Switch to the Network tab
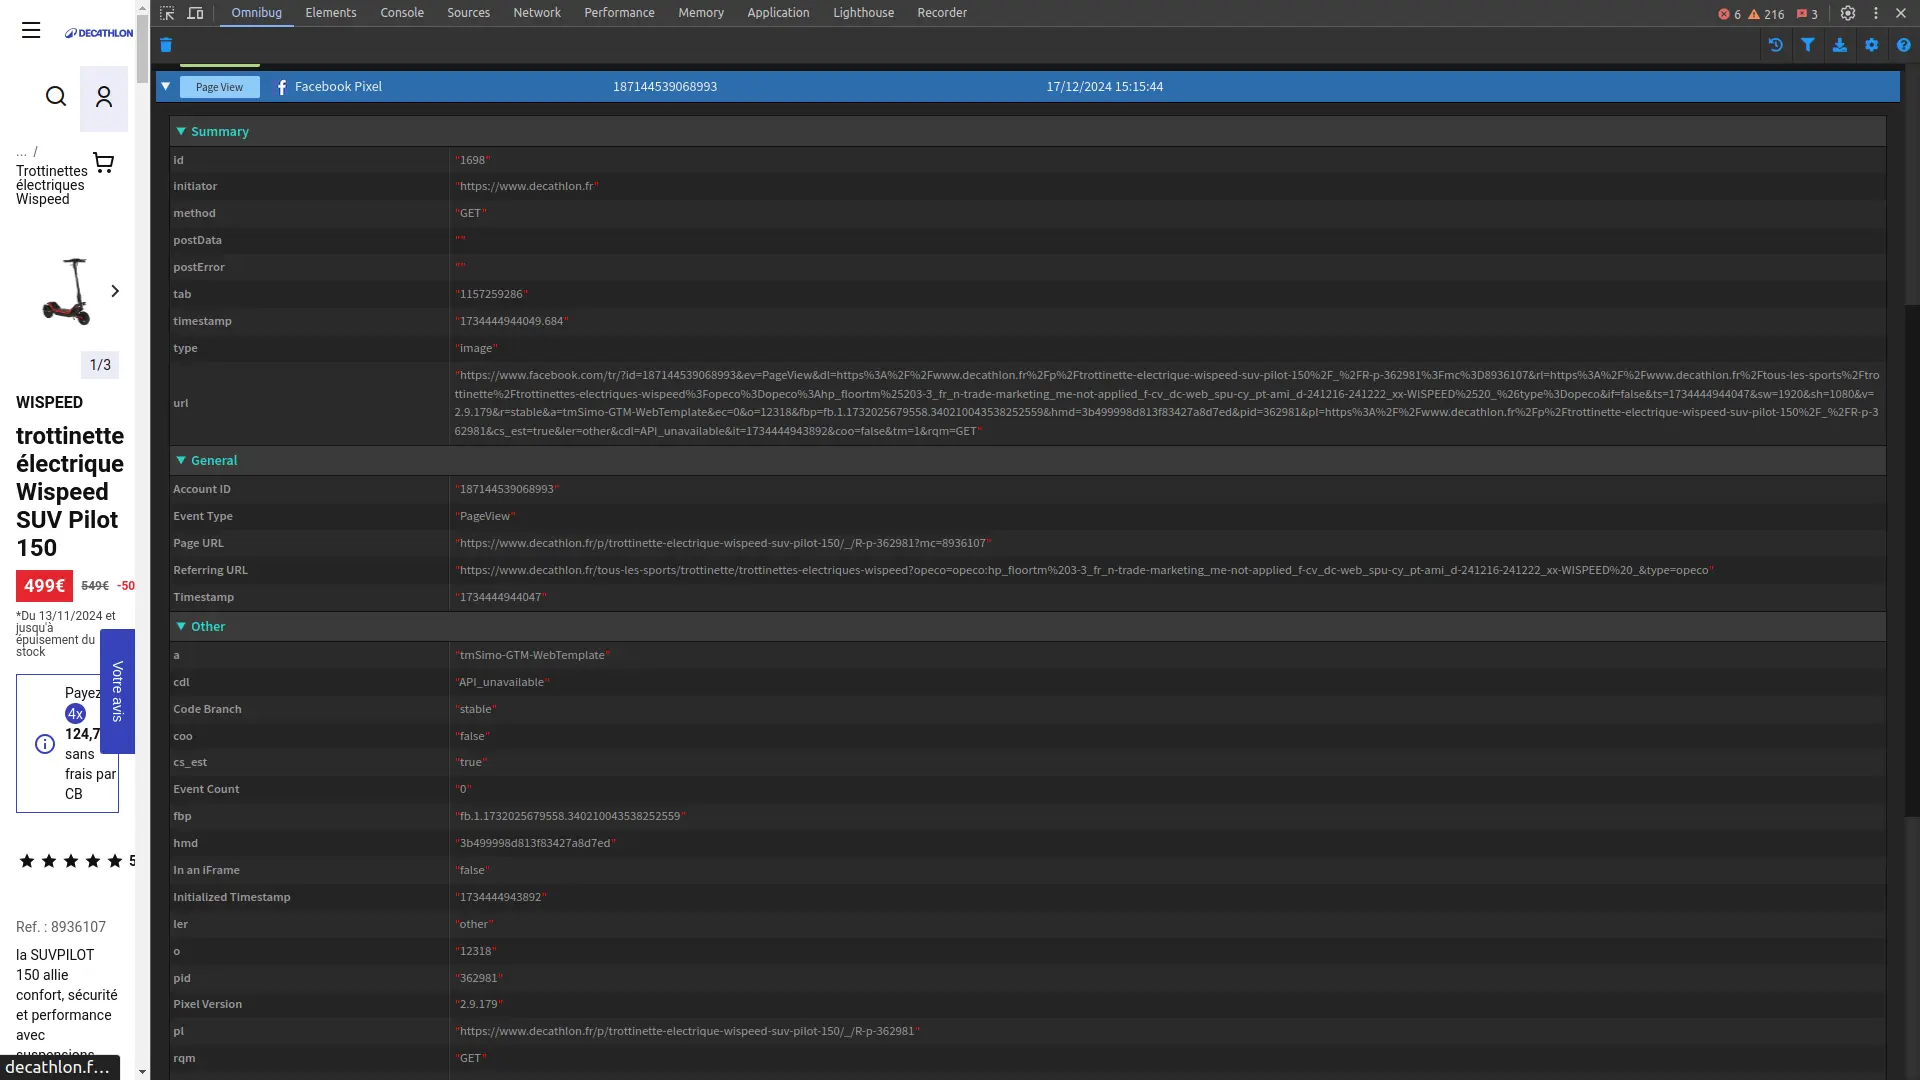The width and height of the screenshot is (1920, 1080). 537,13
